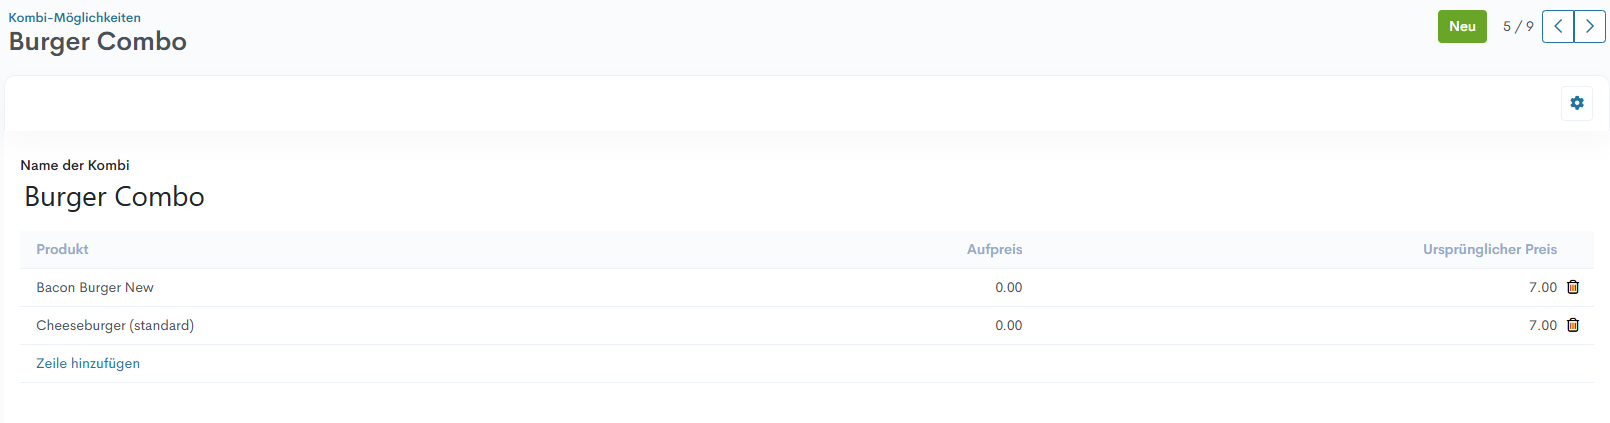Sort by Ursprünglicher Preis column header
The height and width of the screenshot is (423, 1610).
coord(1490,249)
